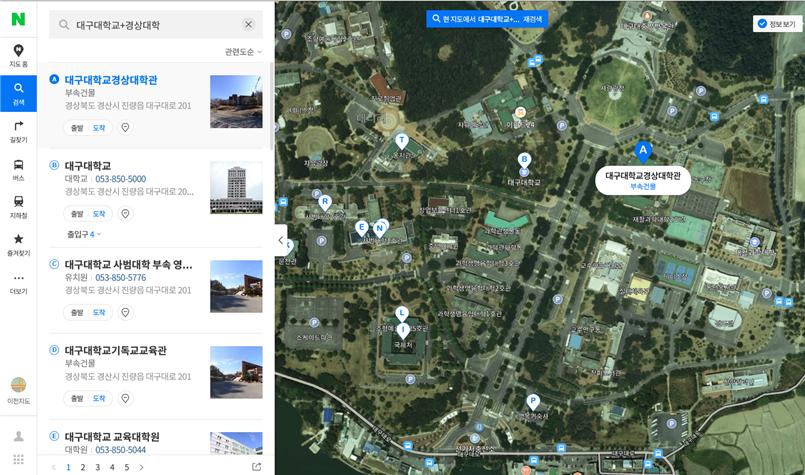
Task: Open the 지도 홈 map home icon
Action: [18, 56]
